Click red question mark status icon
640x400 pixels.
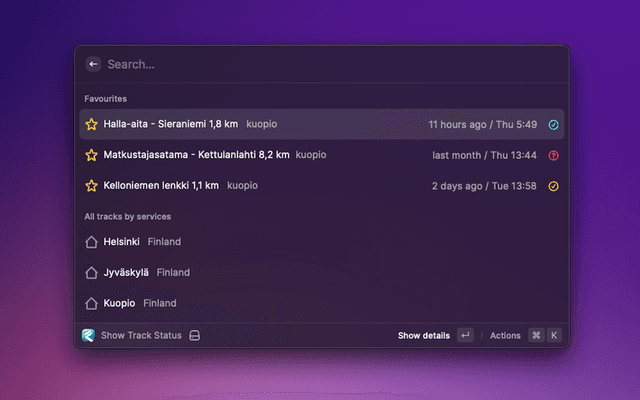tap(554, 155)
